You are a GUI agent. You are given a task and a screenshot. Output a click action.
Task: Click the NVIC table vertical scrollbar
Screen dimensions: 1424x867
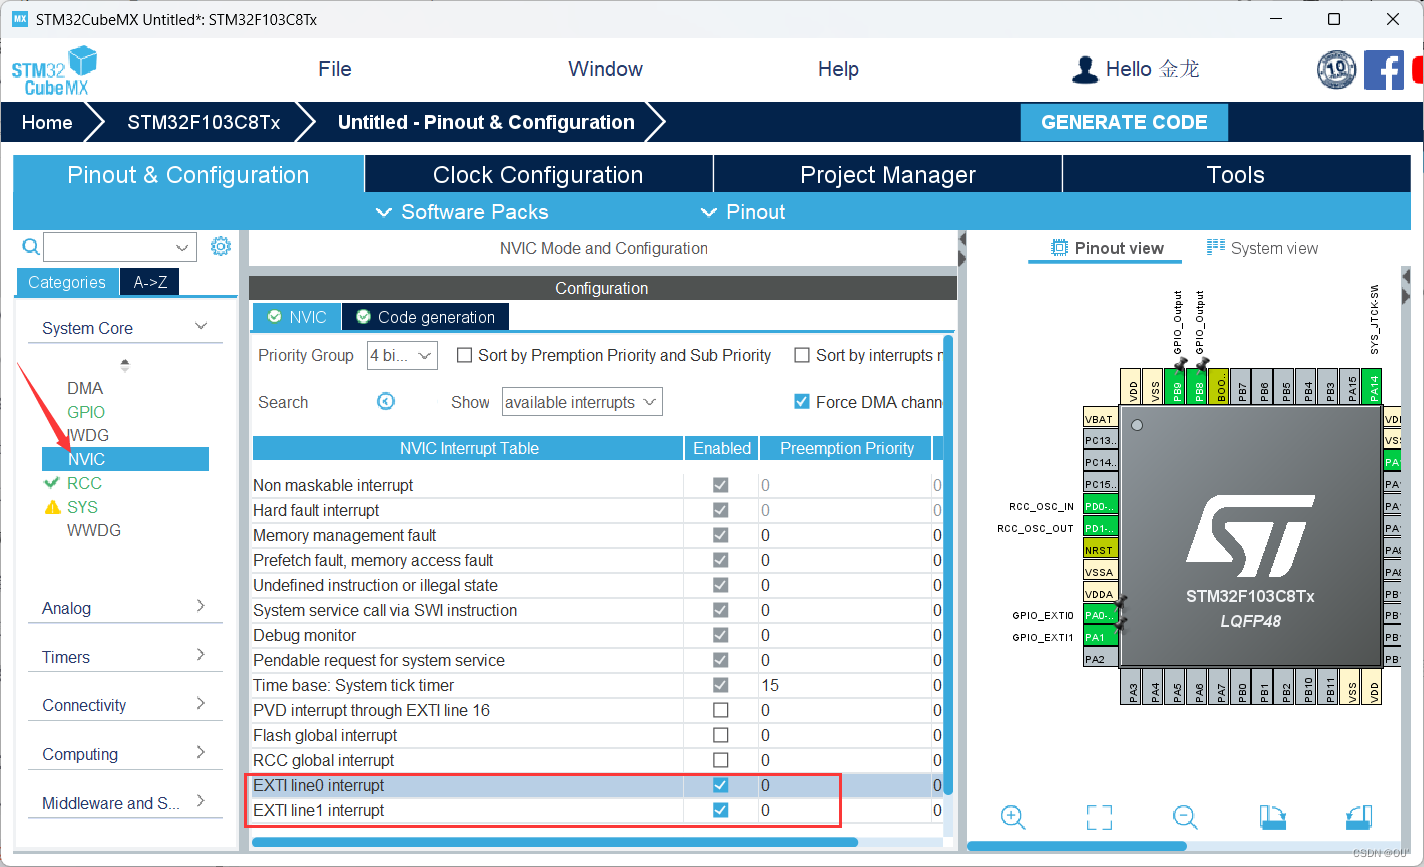pos(948,565)
